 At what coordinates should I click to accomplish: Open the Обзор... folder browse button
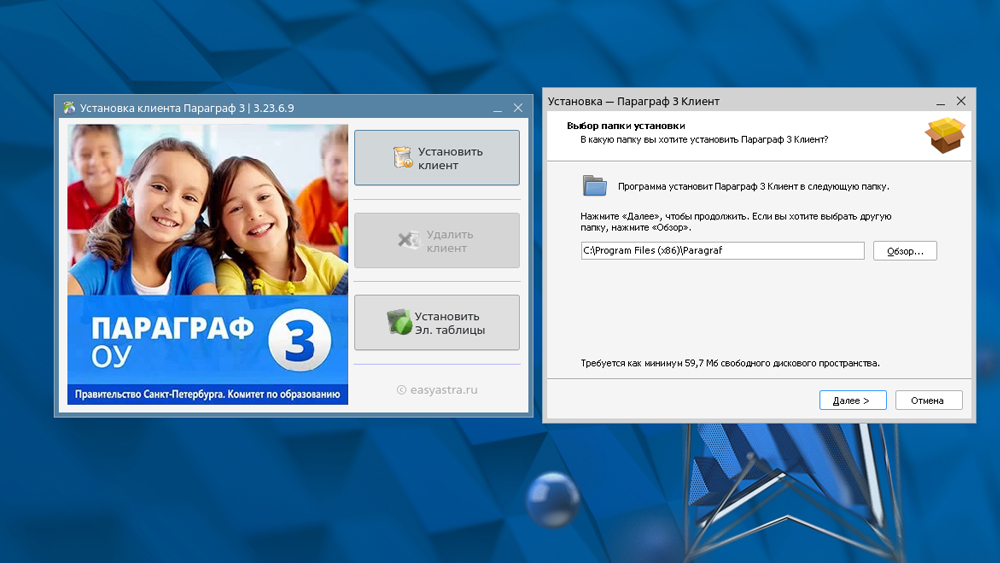click(905, 251)
